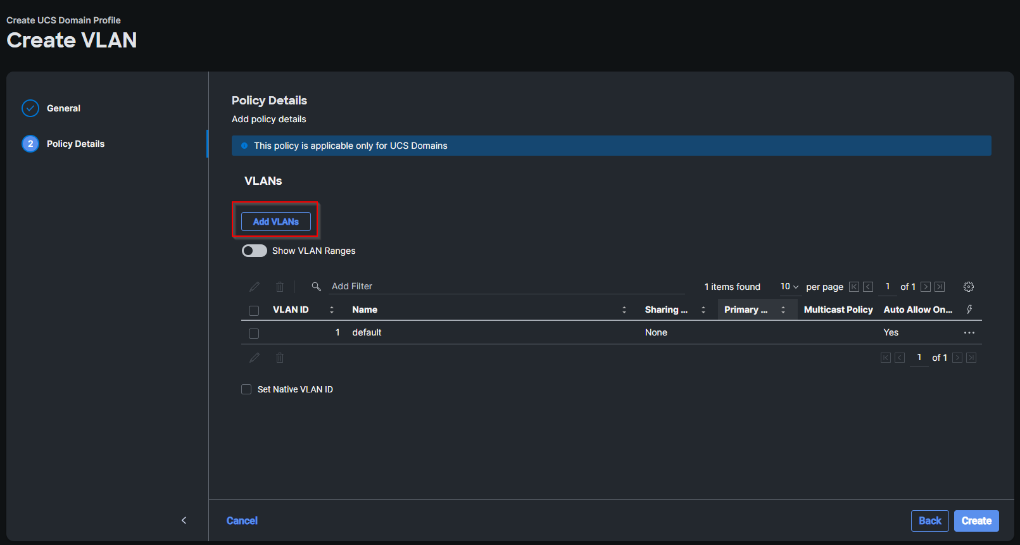Sort by the Name column arrows

tap(624, 310)
